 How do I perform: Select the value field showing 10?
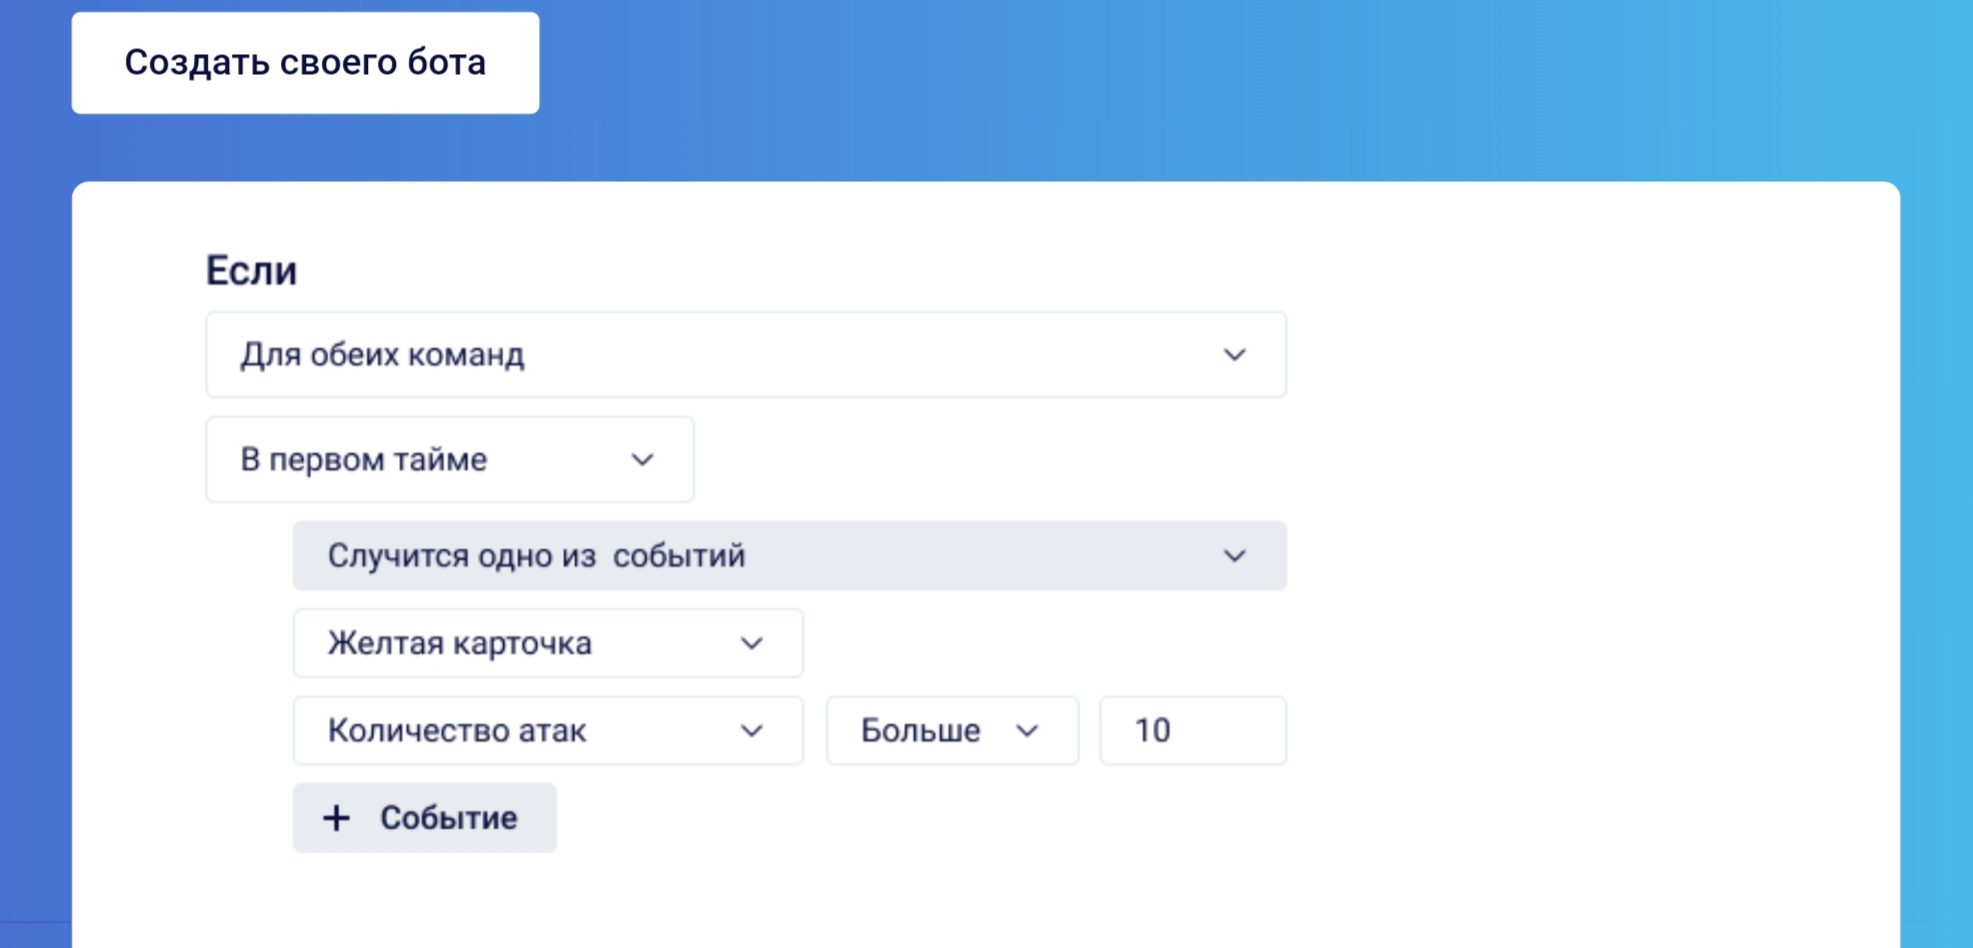pyautogui.click(x=1192, y=730)
